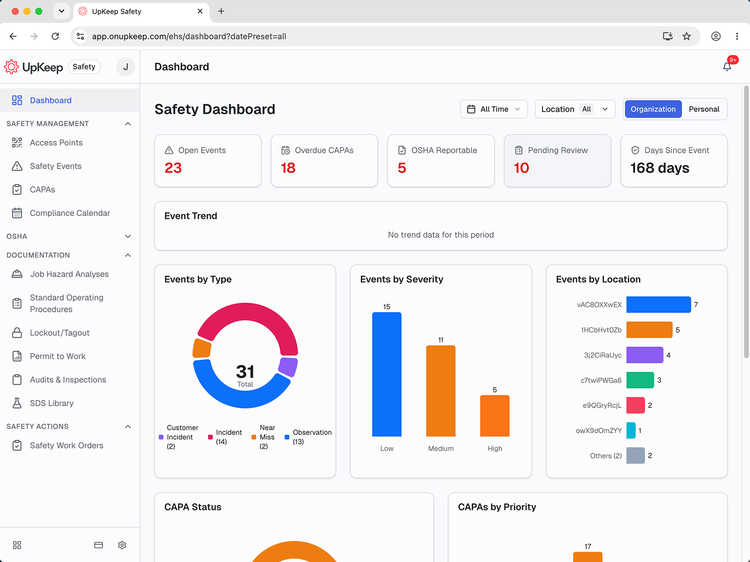Viewport: 750px width, 562px height.
Task: Close the UpKeep Safety browser tab
Action: [x=200, y=11]
